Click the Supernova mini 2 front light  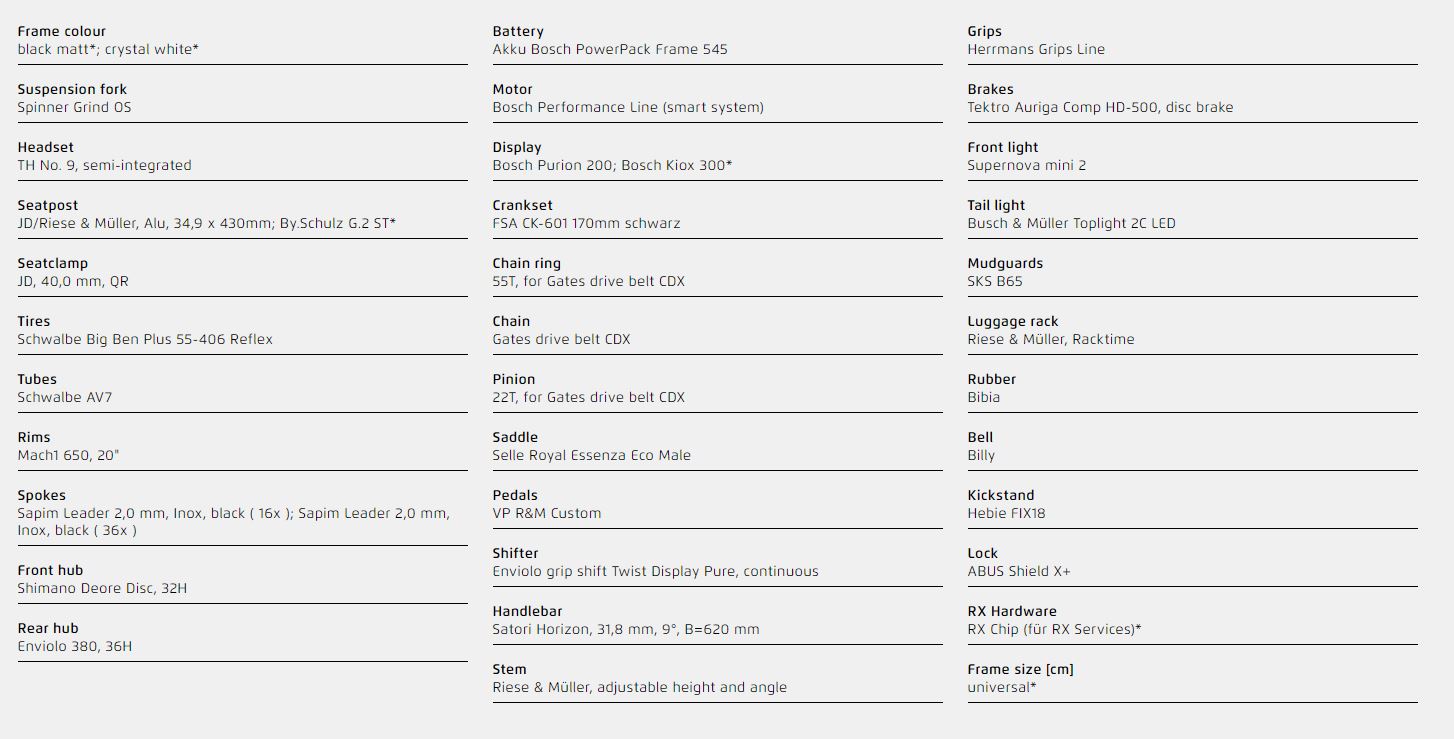pyautogui.click(x=1026, y=165)
